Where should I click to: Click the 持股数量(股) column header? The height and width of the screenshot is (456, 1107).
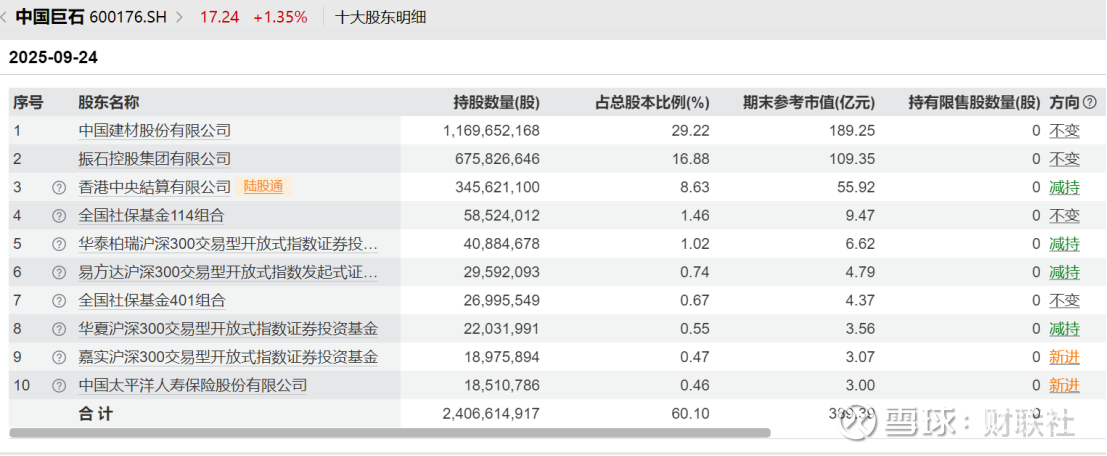(x=496, y=102)
